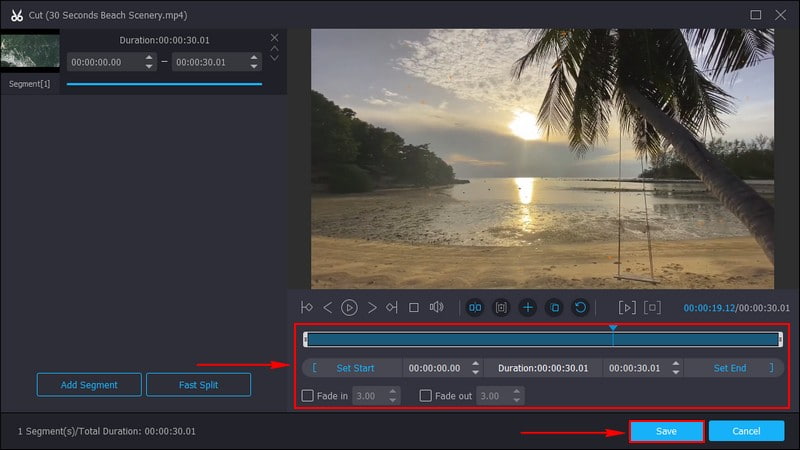Click the Add Segment button
The image size is (800, 450).
click(89, 384)
